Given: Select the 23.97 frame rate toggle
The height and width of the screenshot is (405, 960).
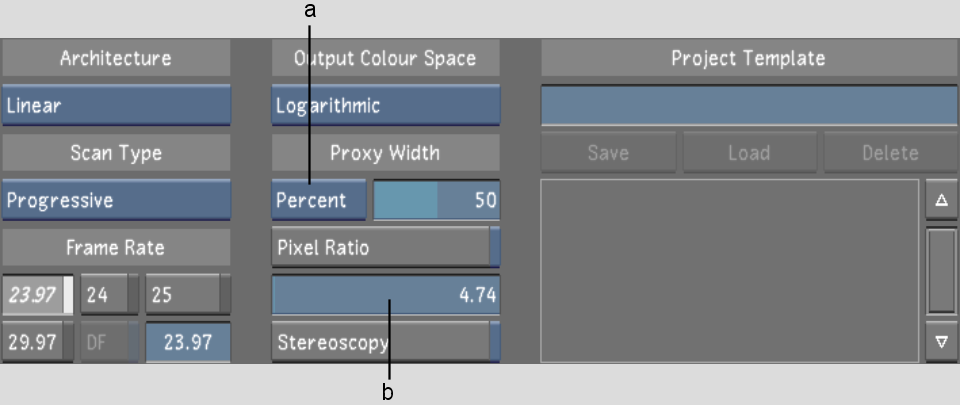Looking at the screenshot, I should tap(37, 295).
